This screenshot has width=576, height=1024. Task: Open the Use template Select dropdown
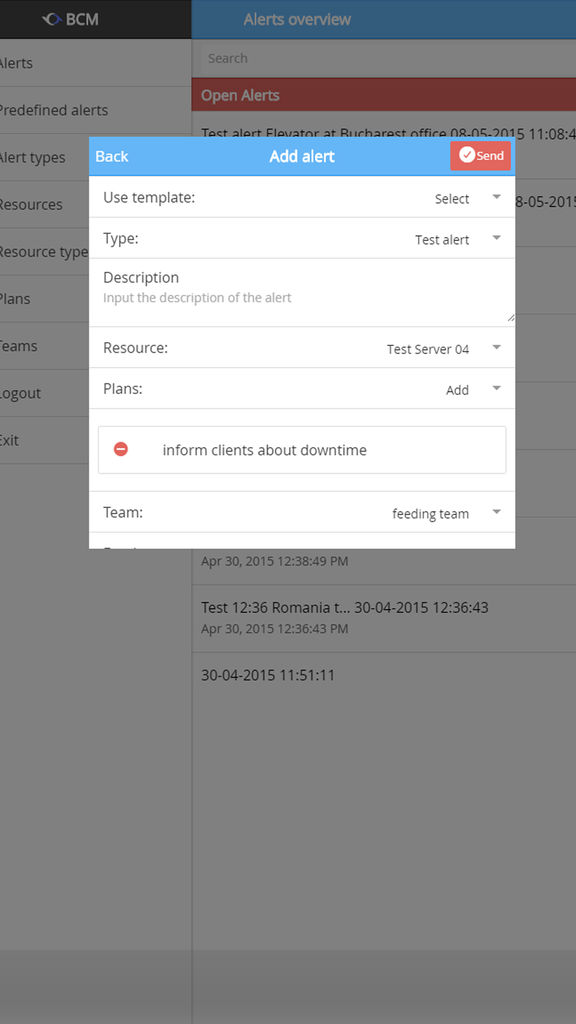(x=468, y=198)
